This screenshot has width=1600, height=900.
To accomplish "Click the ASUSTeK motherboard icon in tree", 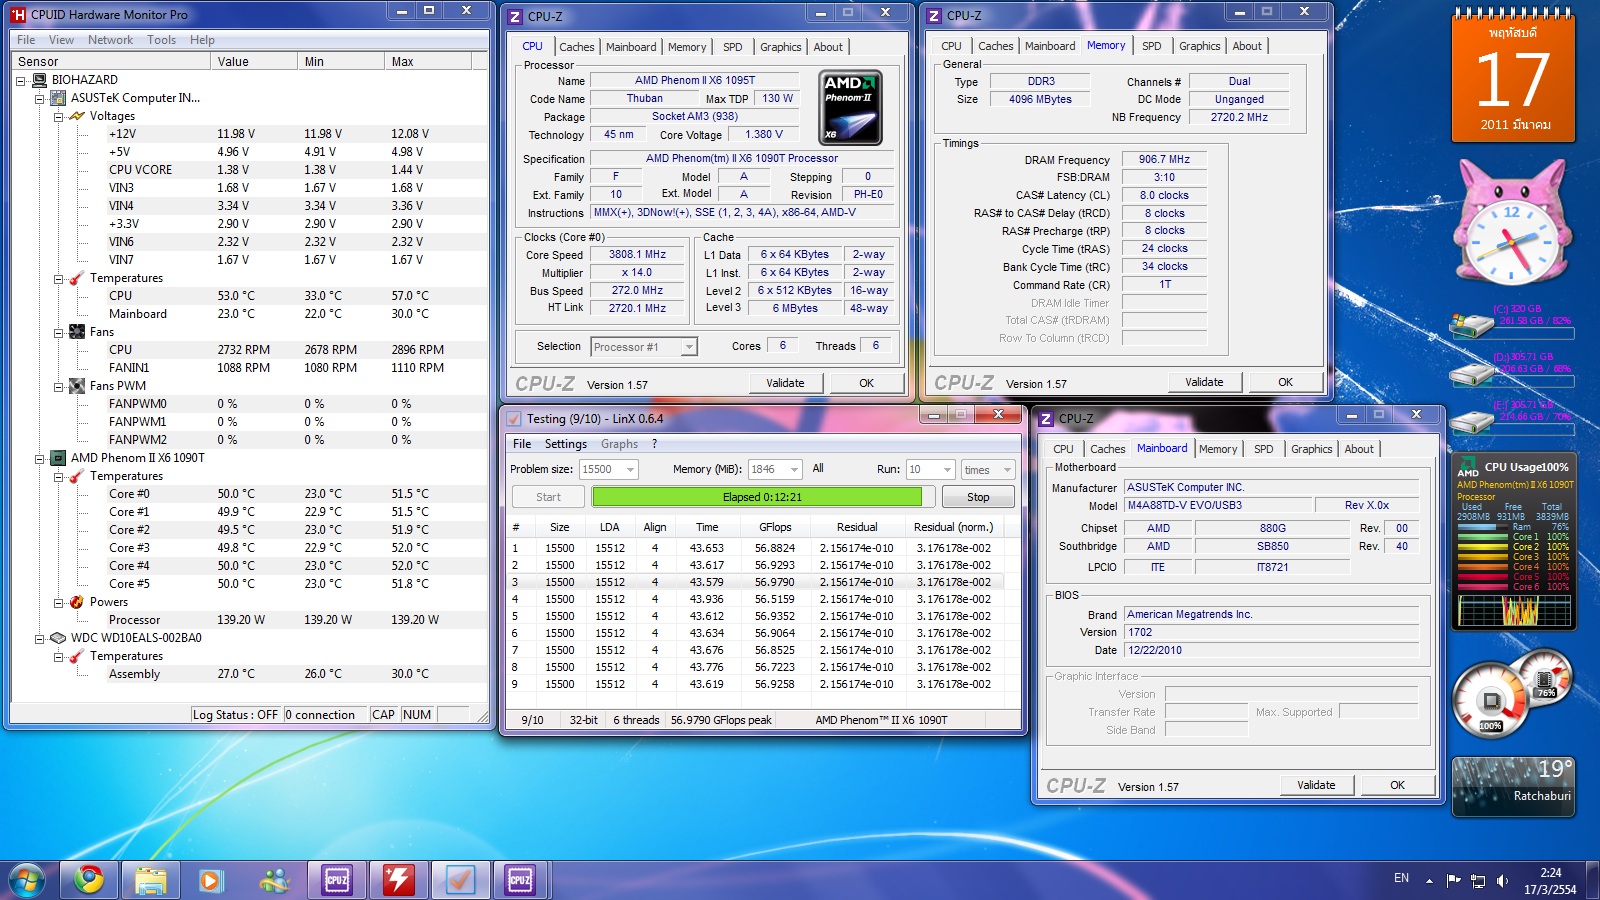I will (59, 98).
